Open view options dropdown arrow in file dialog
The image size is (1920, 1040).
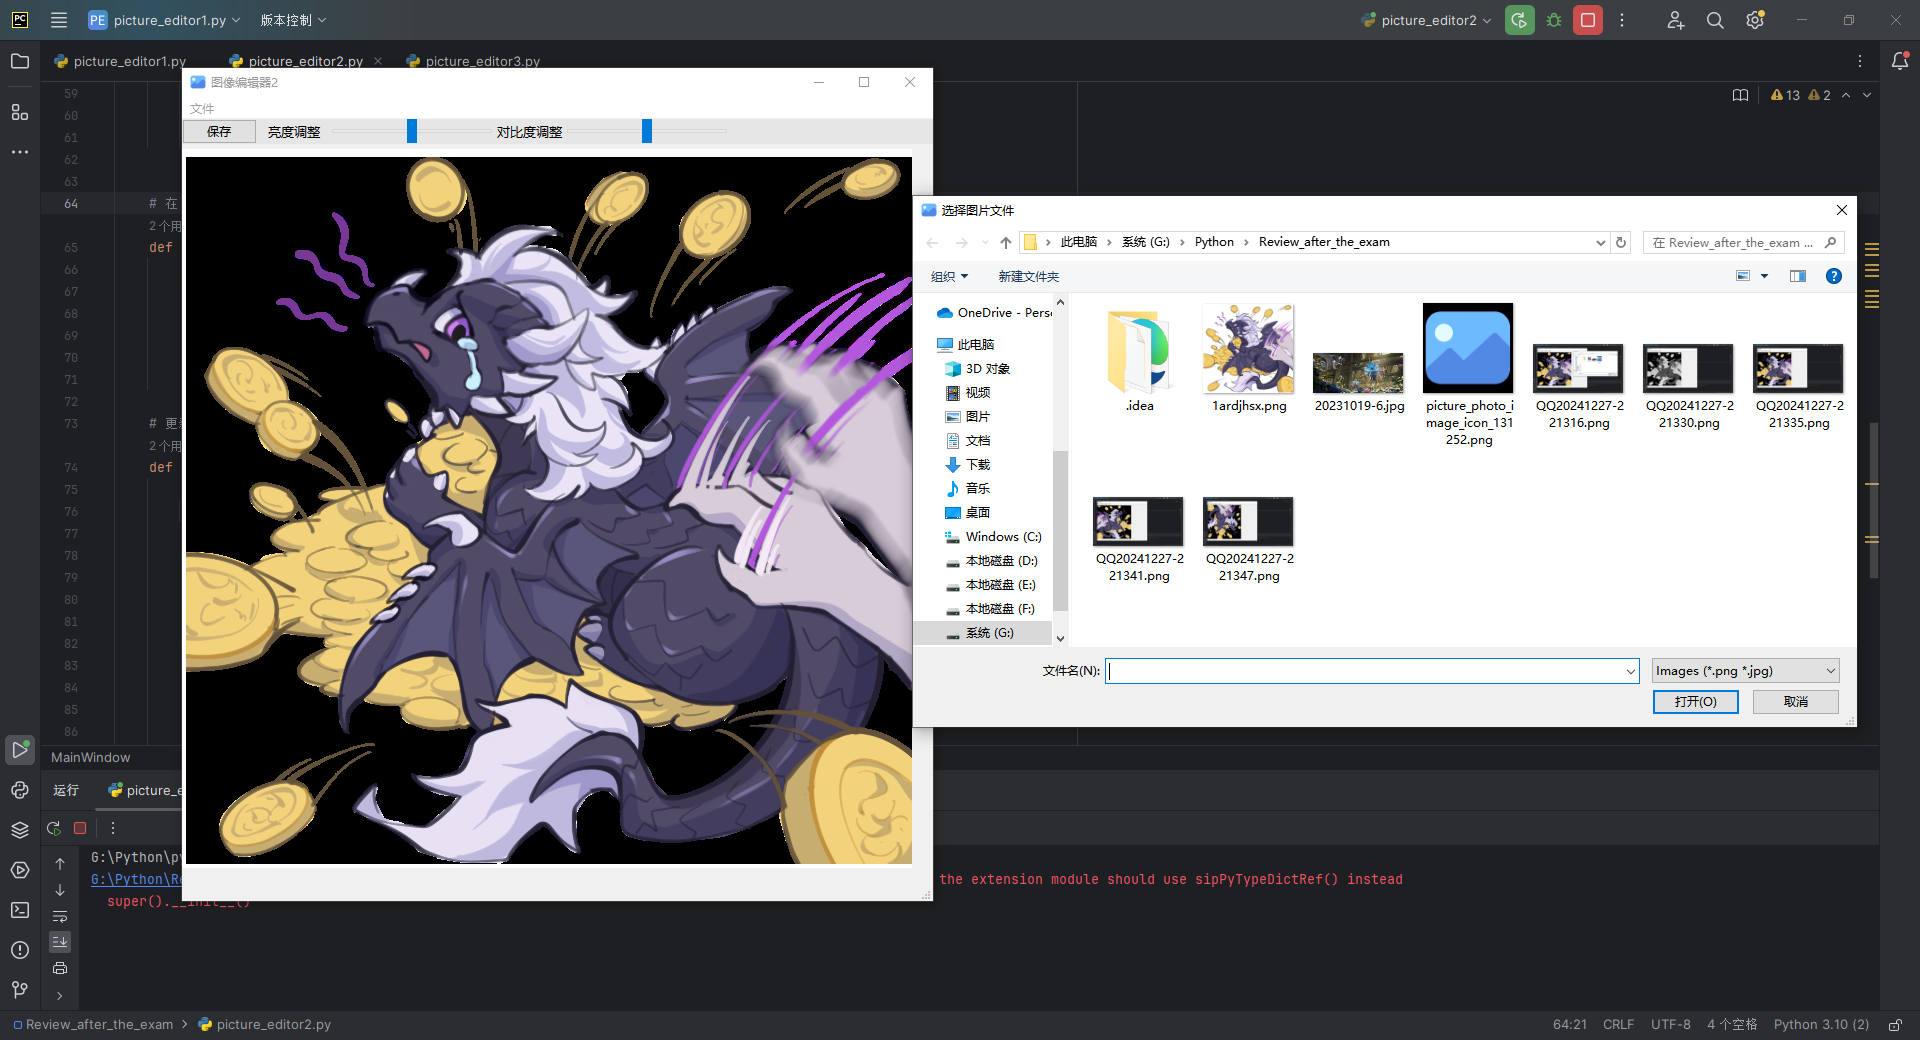click(x=1764, y=276)
